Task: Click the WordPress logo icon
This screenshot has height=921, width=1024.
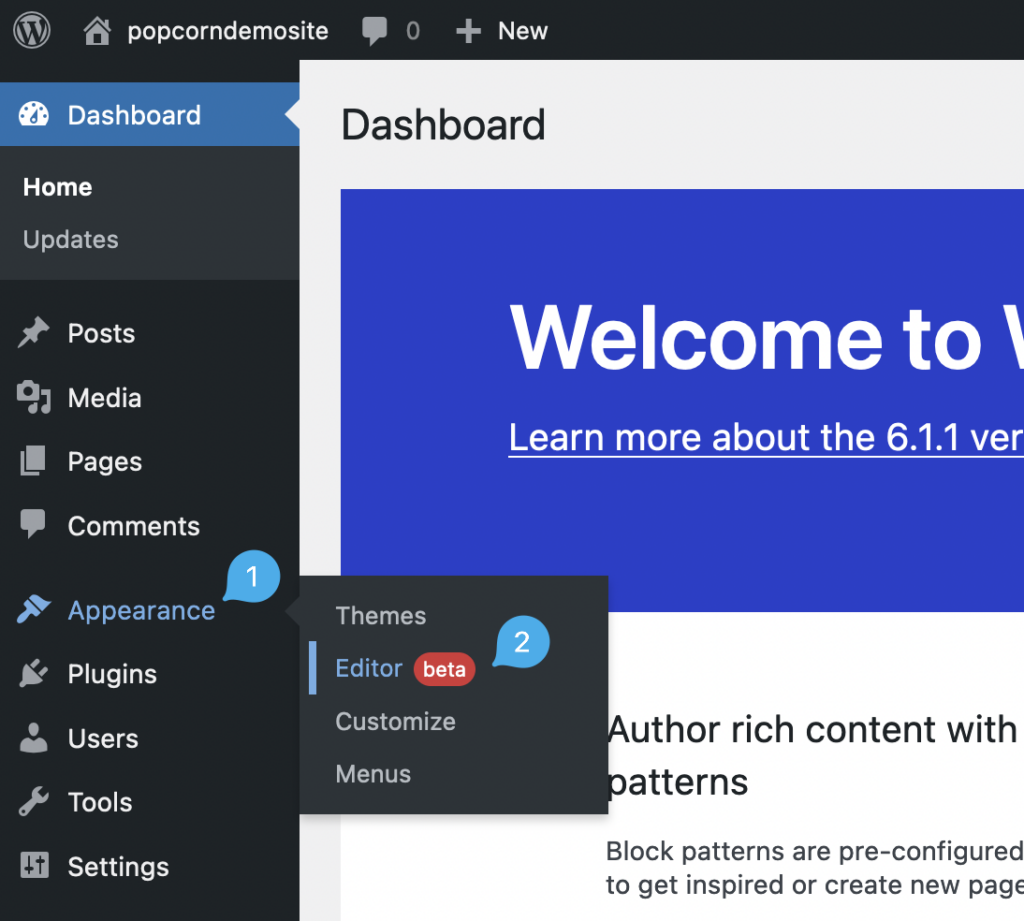Action: click(32, 31)
